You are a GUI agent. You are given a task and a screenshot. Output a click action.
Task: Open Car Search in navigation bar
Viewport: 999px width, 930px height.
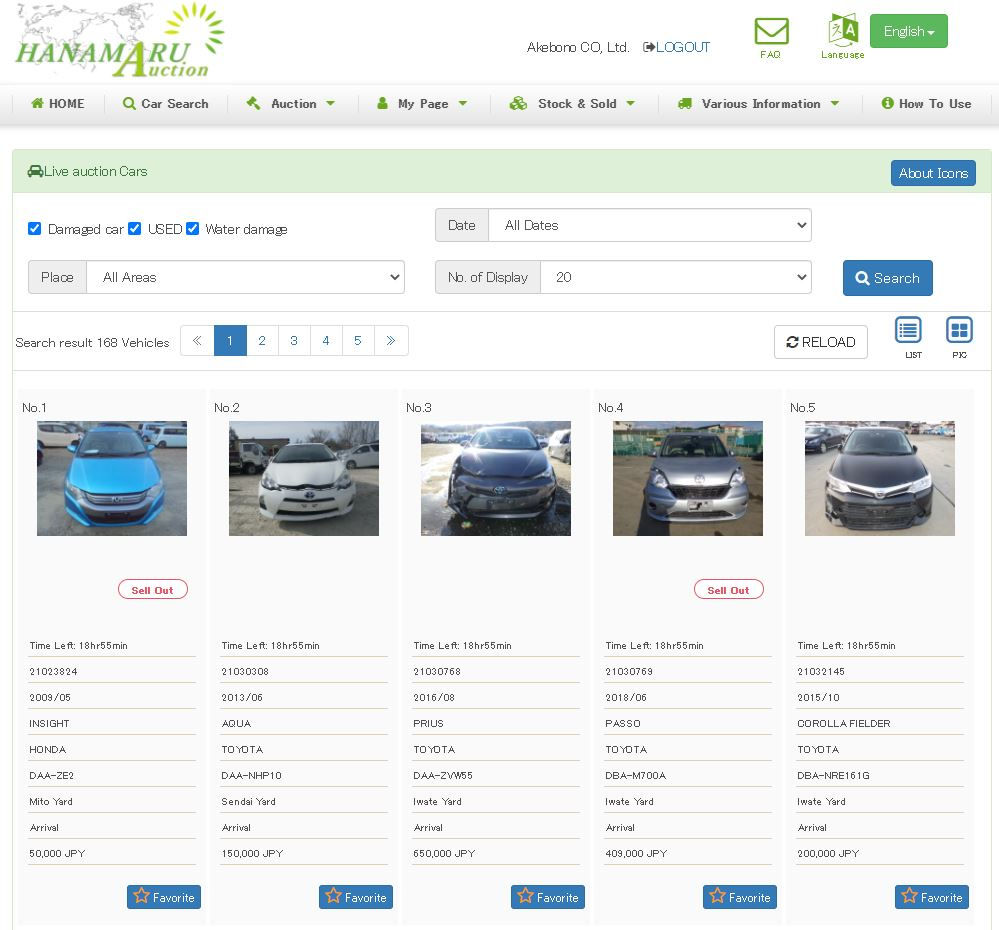(x=166, y=104)
